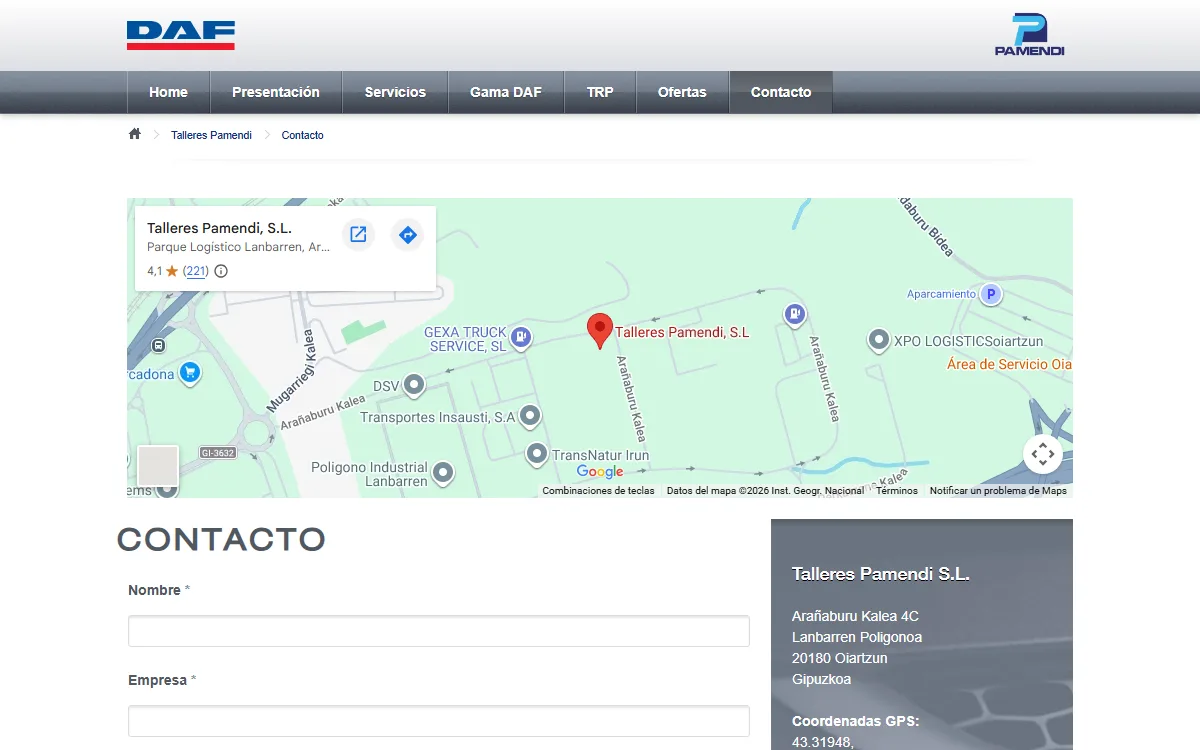Click the bus stop icon on map
Screen dimensions: 1200x750
tap(158, 345)
